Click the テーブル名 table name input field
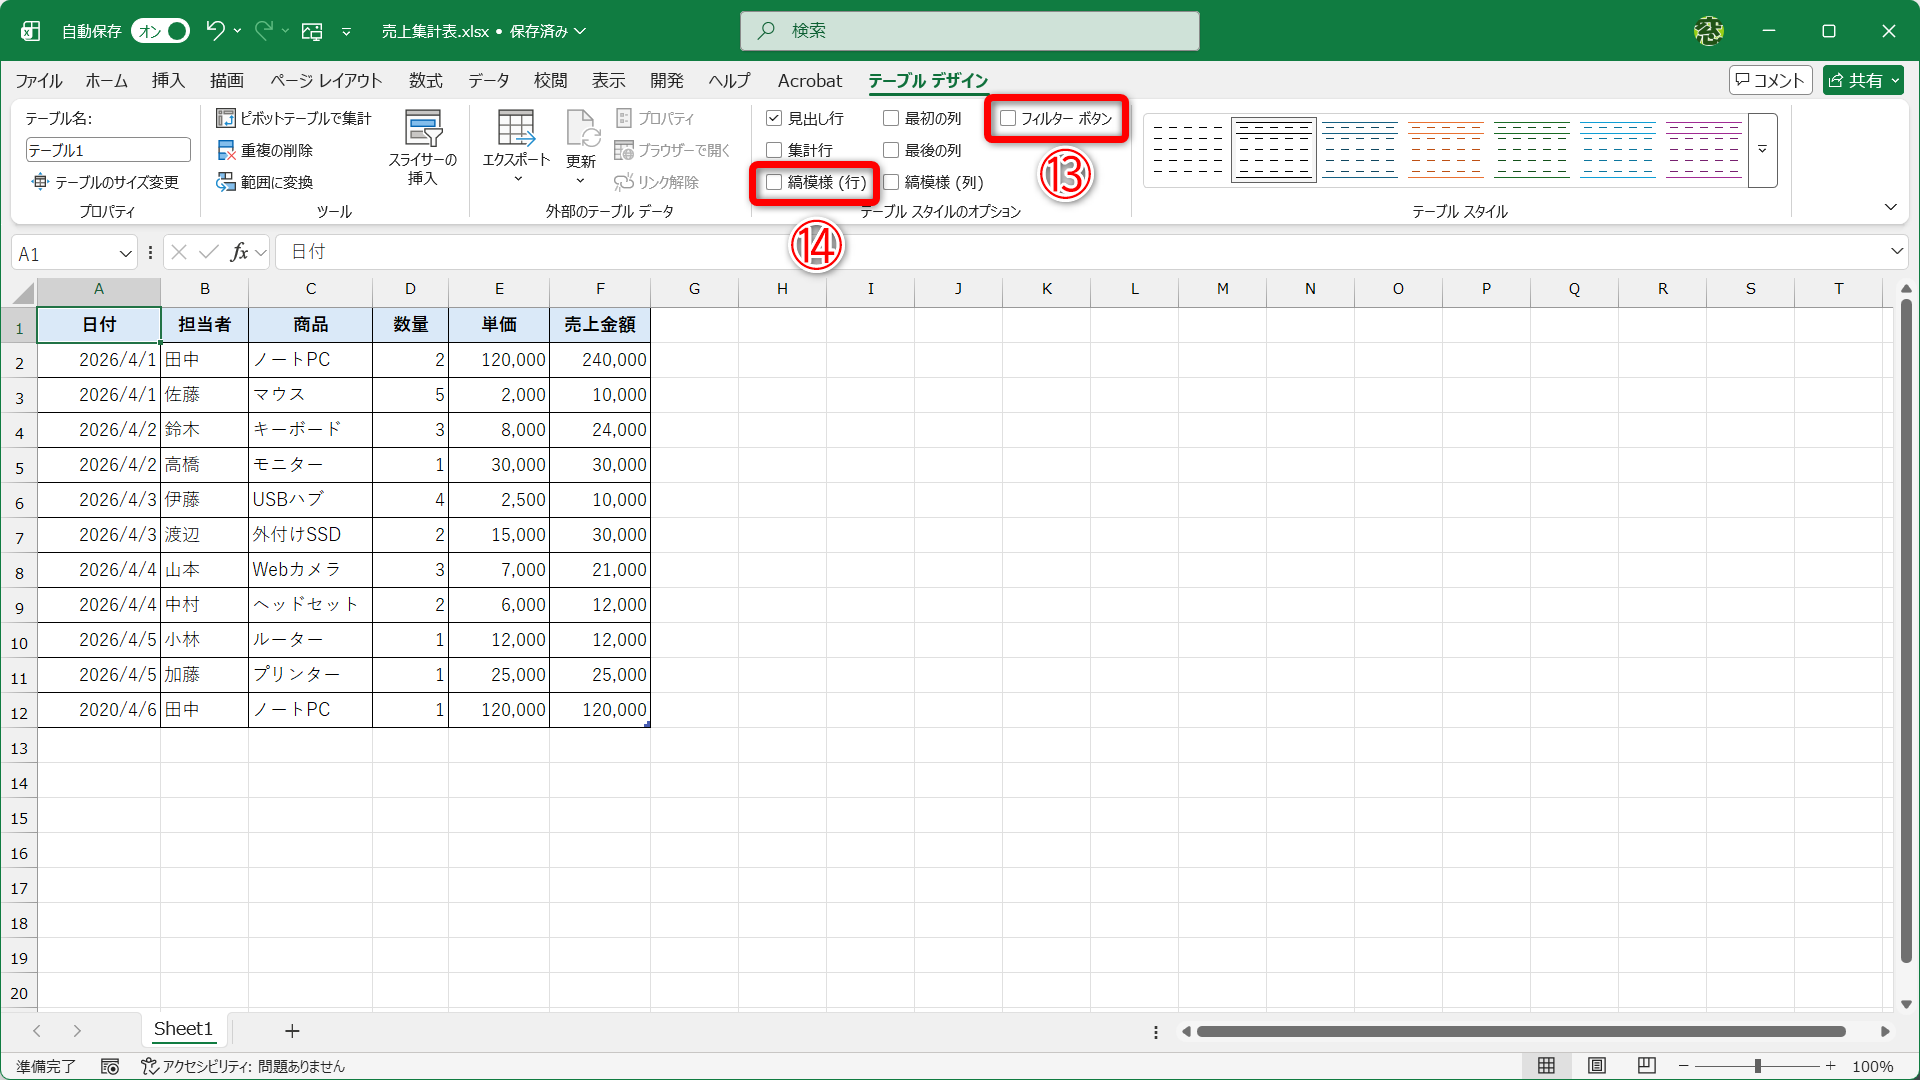Screen dimensions: 1920x1080 click(107, 150)
